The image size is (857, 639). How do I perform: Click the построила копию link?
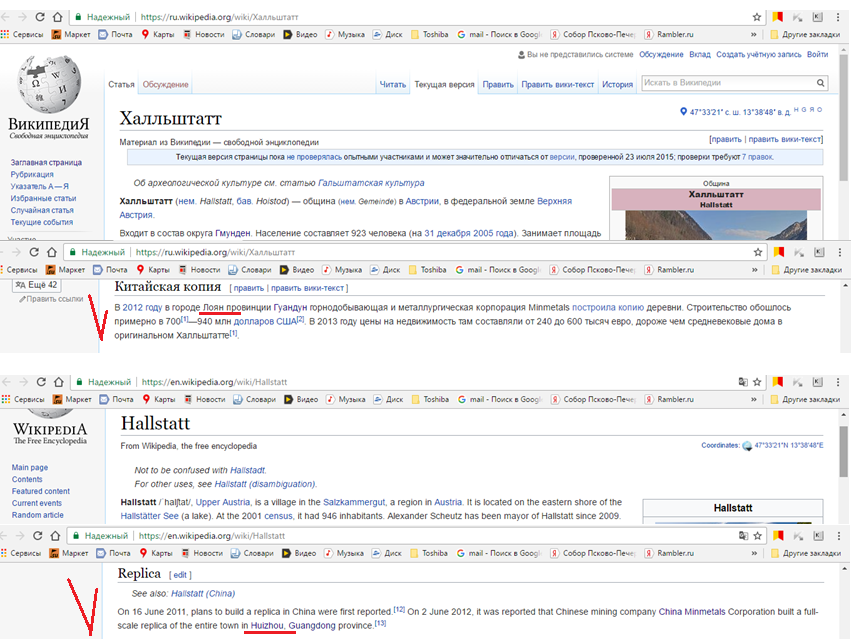click(x=608, y=308)
